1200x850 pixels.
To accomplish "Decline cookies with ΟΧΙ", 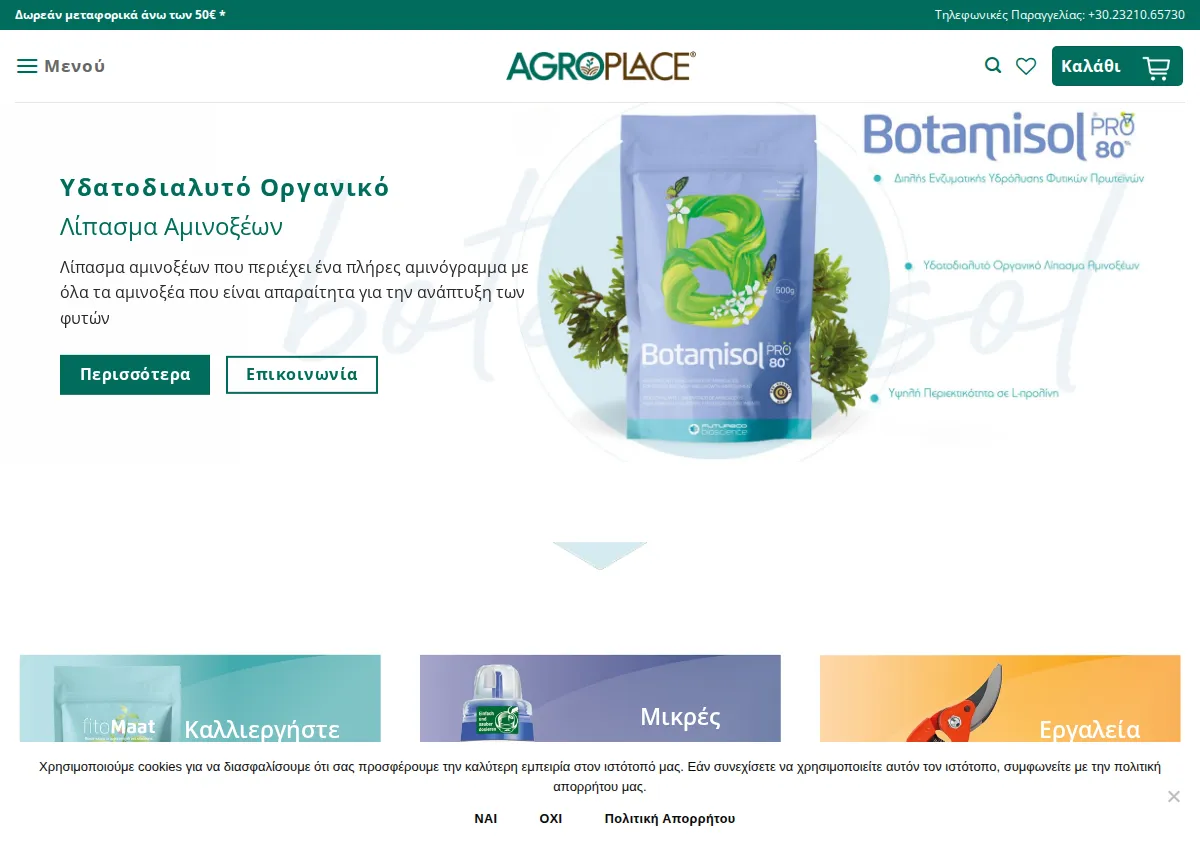I will pyautogui.click(x=551, y=818).
